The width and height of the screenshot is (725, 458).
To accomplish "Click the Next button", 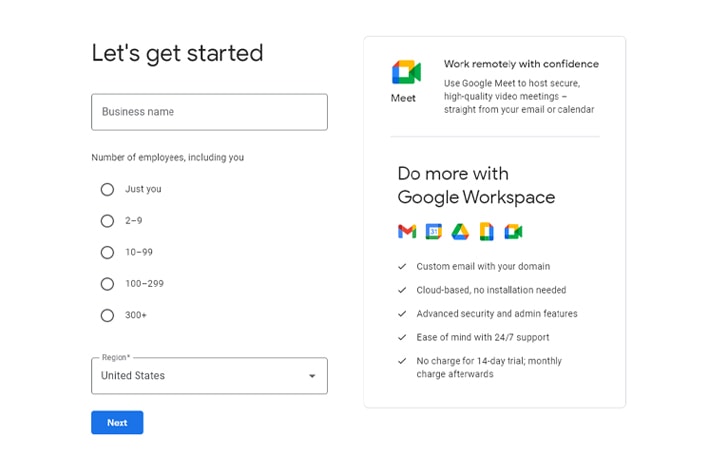I will pyautogui.click(x=117, y=422).
